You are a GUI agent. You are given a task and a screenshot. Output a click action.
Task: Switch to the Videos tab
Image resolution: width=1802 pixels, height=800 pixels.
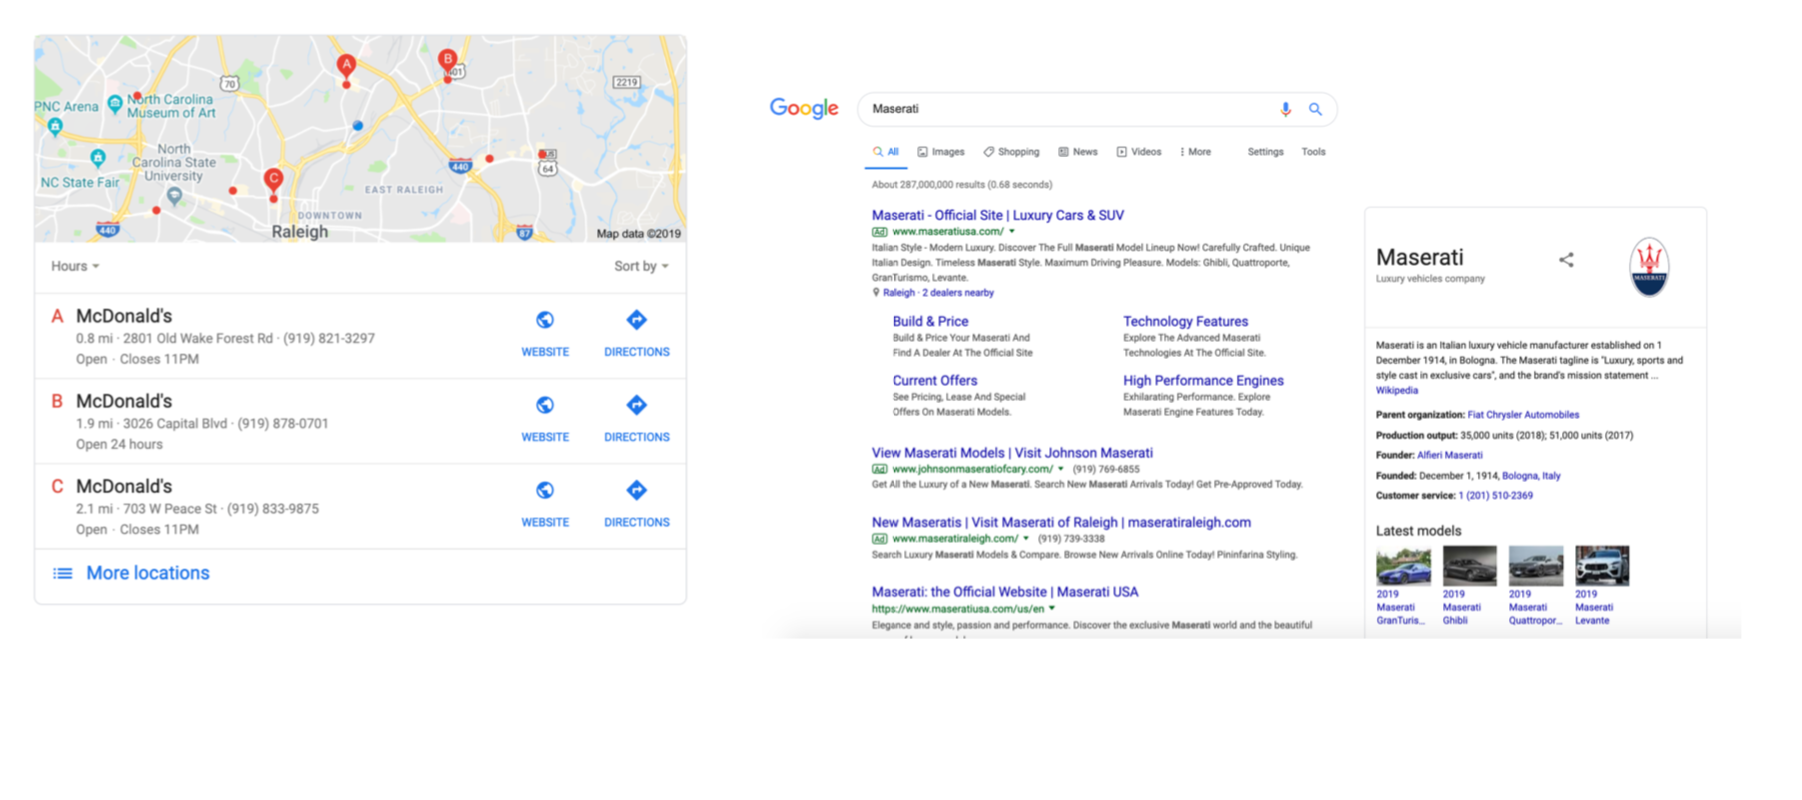(1139, 152)
